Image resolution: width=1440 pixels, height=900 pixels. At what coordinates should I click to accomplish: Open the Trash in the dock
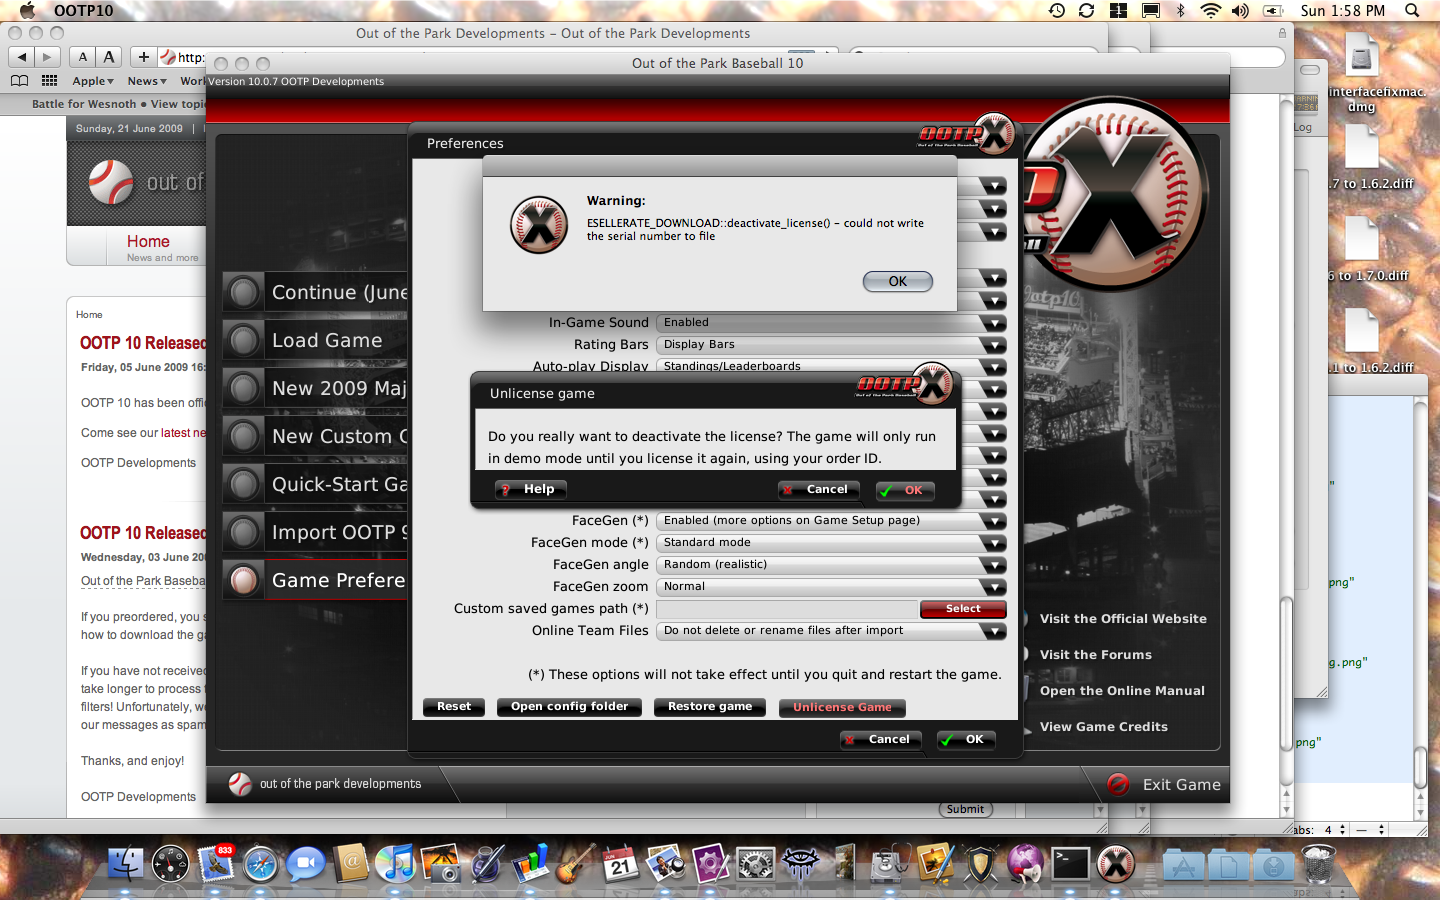point(1319,862)
